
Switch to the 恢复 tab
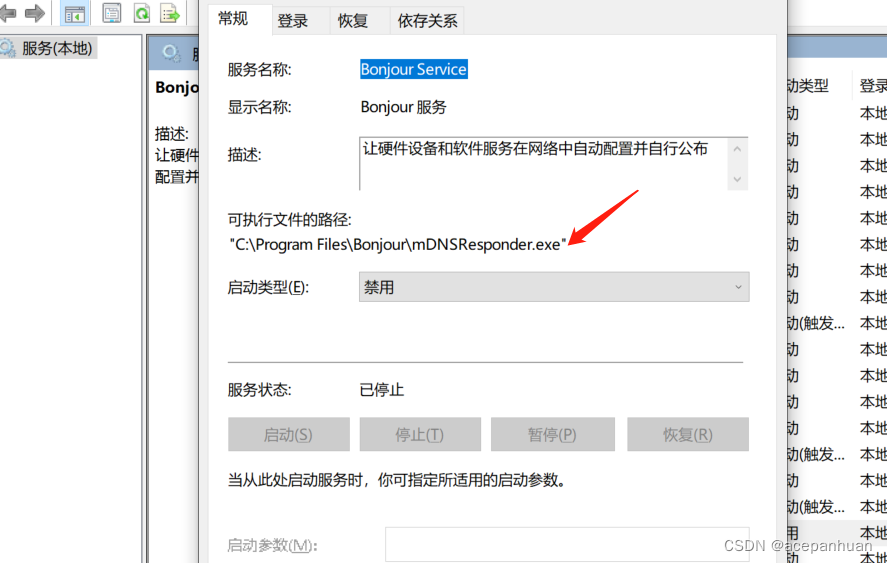(353, 22)
